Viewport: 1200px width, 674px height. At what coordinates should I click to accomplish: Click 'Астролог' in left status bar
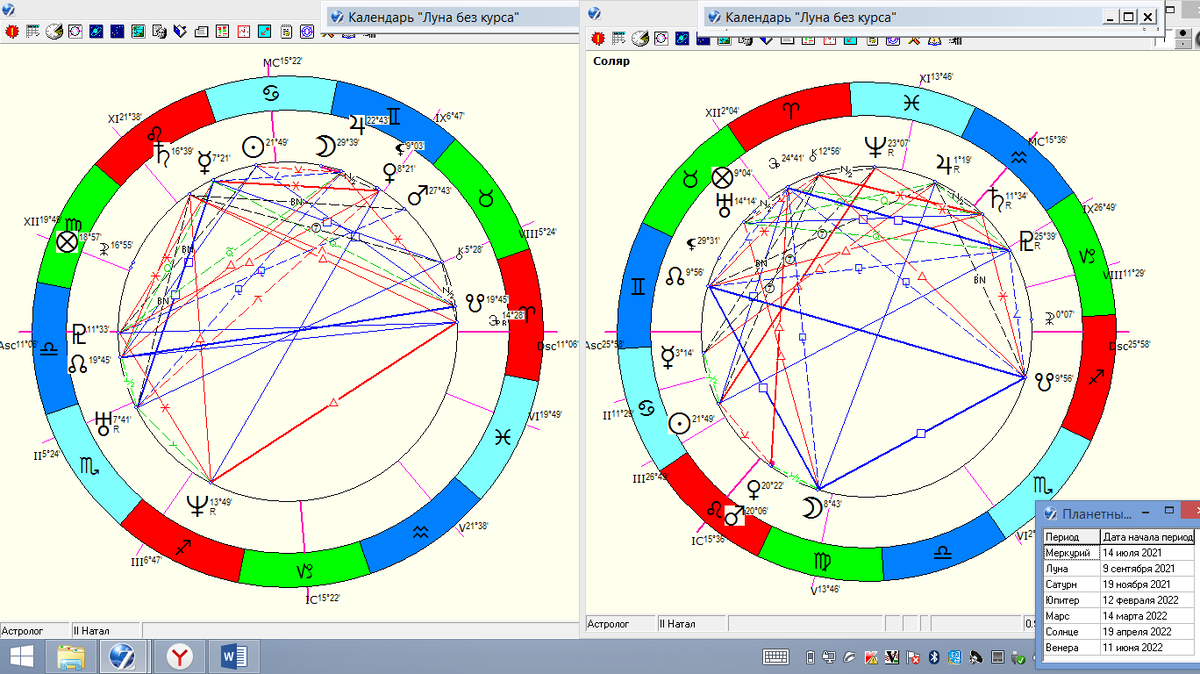tap(34, 631)
